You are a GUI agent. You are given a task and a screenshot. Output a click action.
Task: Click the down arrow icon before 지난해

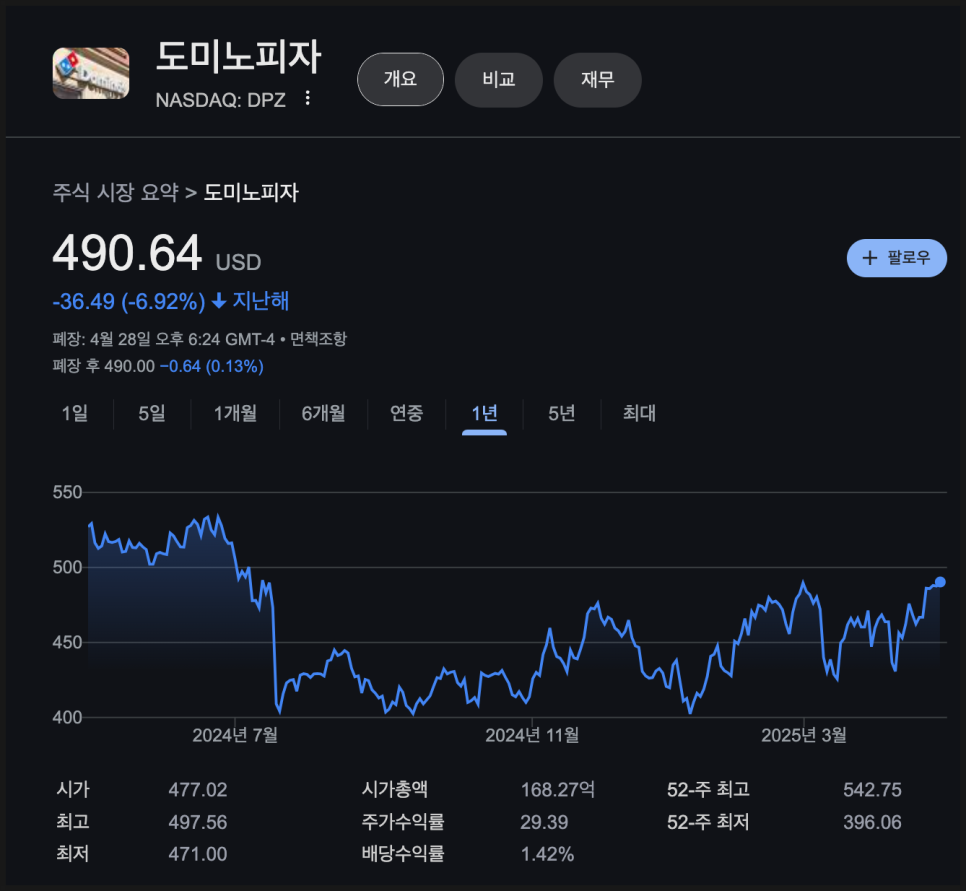click(x=219, y=301)
